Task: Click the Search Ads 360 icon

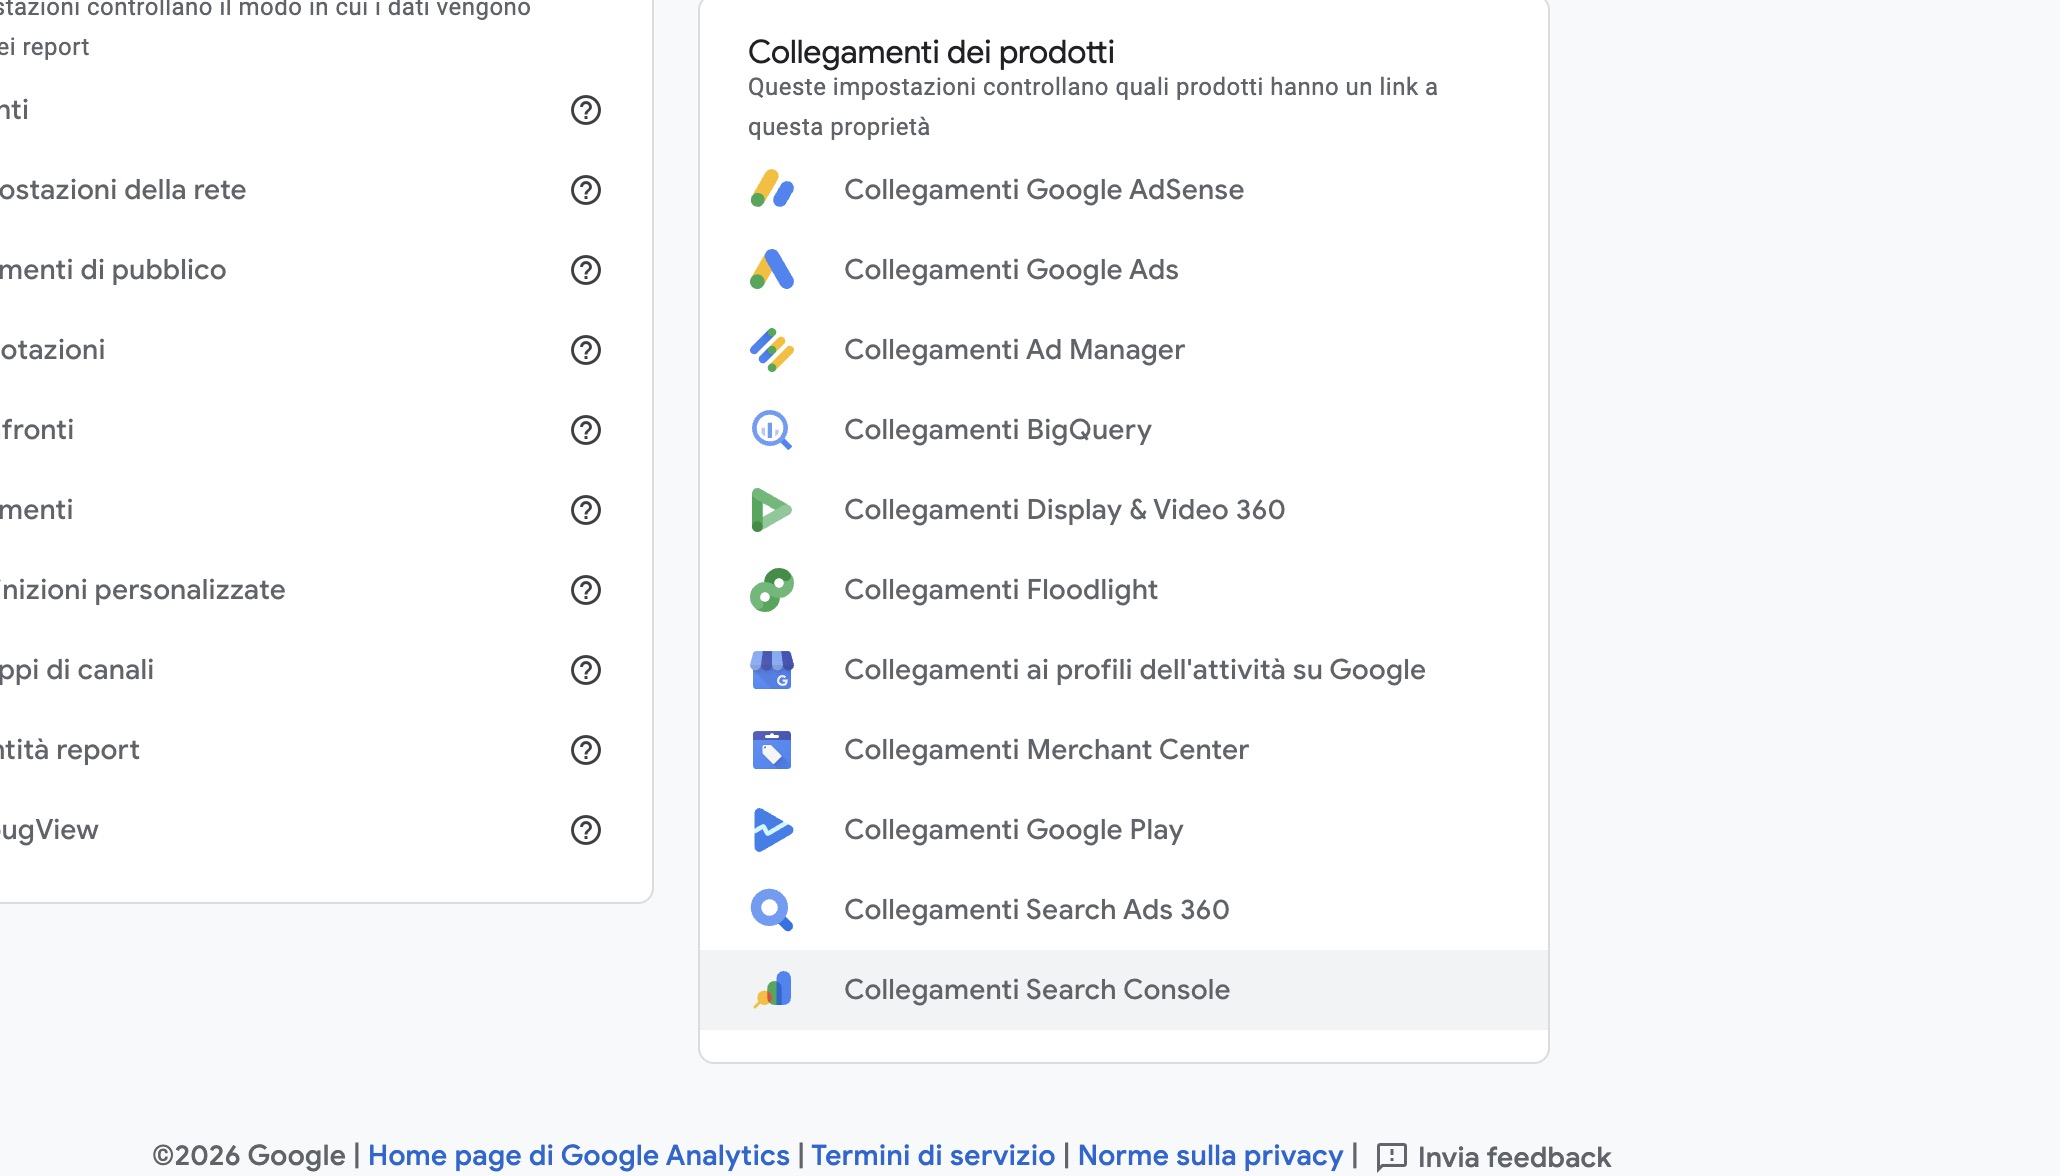Action: click(772, 910)
